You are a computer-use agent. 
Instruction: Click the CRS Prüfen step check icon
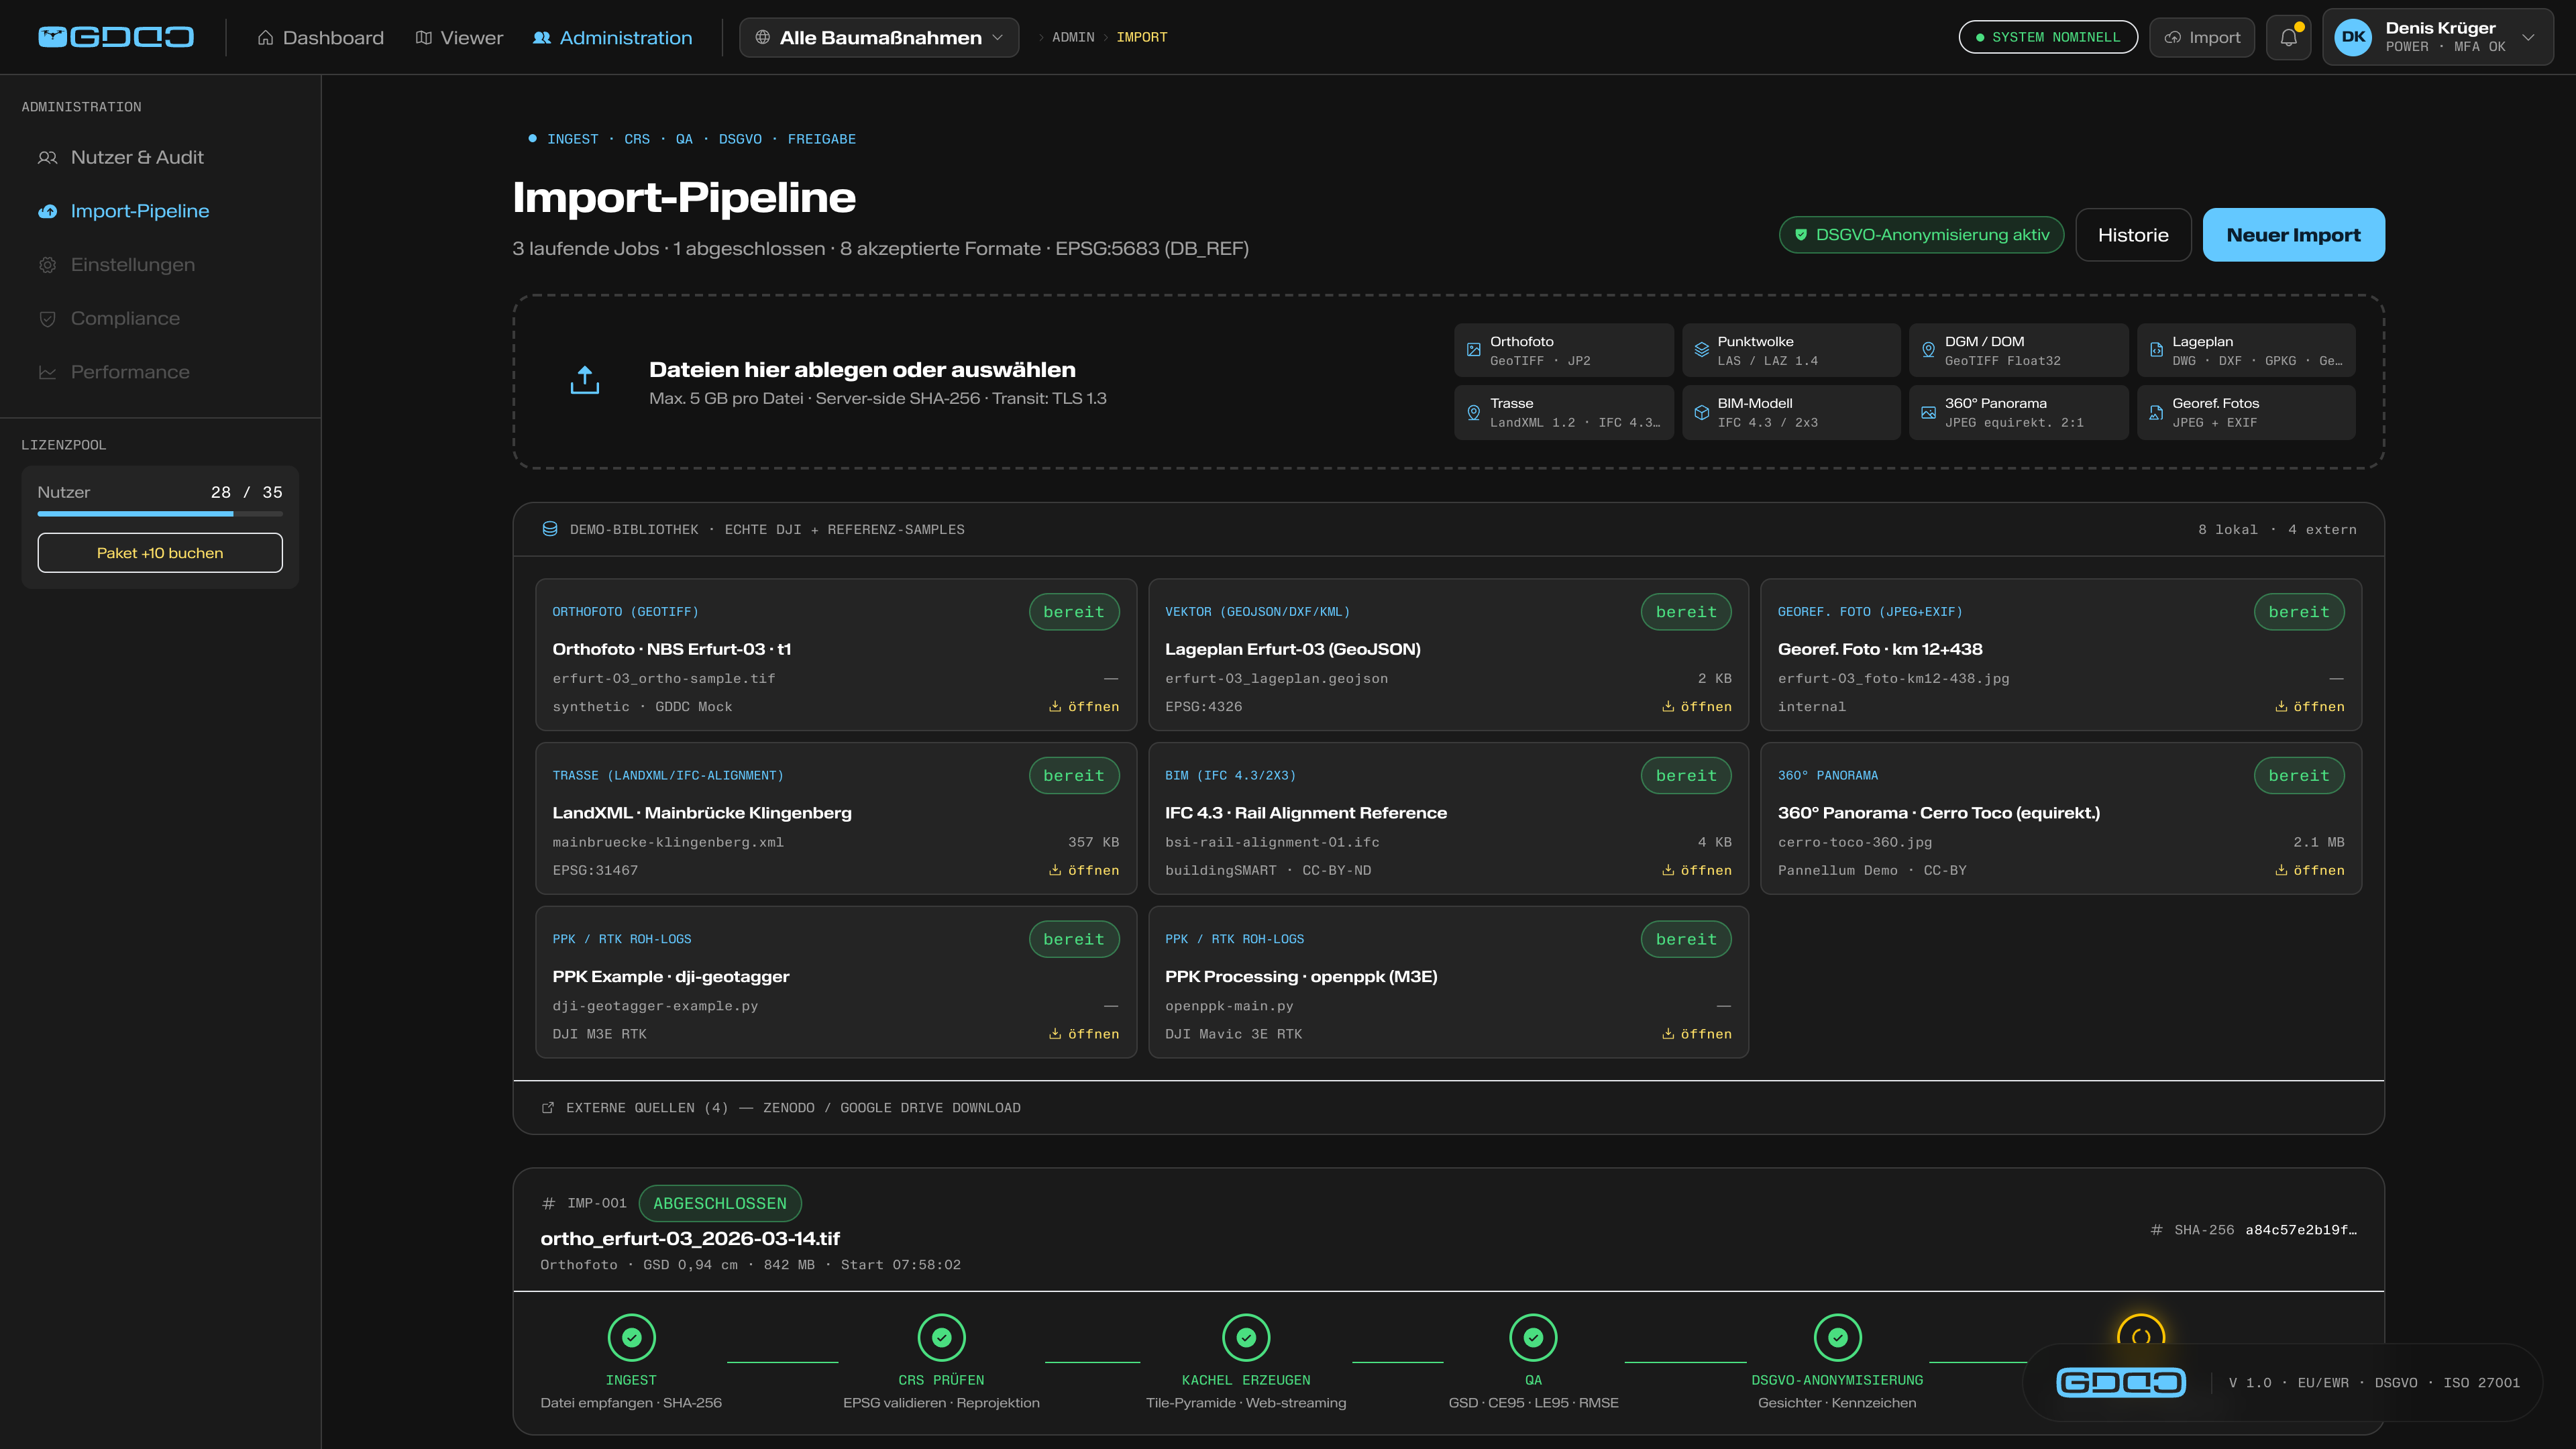[941, 1337]
